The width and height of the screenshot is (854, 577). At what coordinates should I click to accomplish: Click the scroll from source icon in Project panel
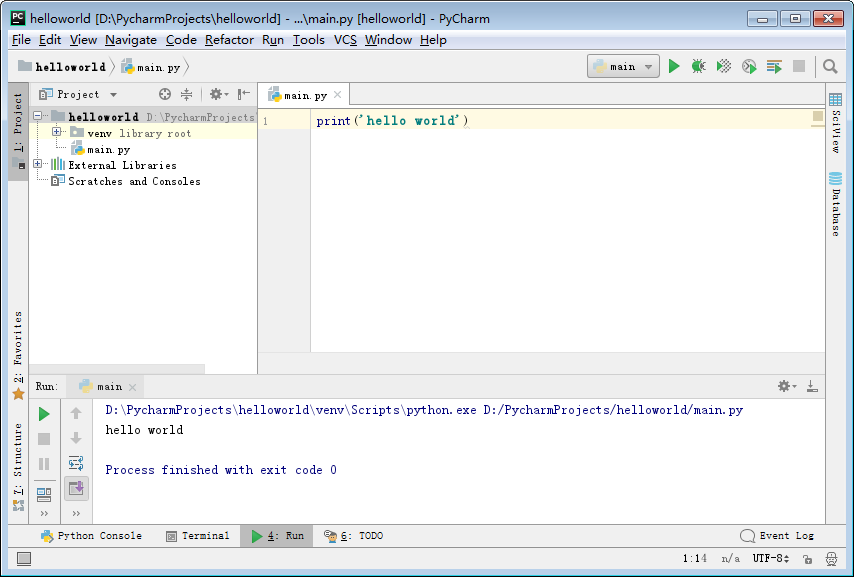(x=165, y=94)
